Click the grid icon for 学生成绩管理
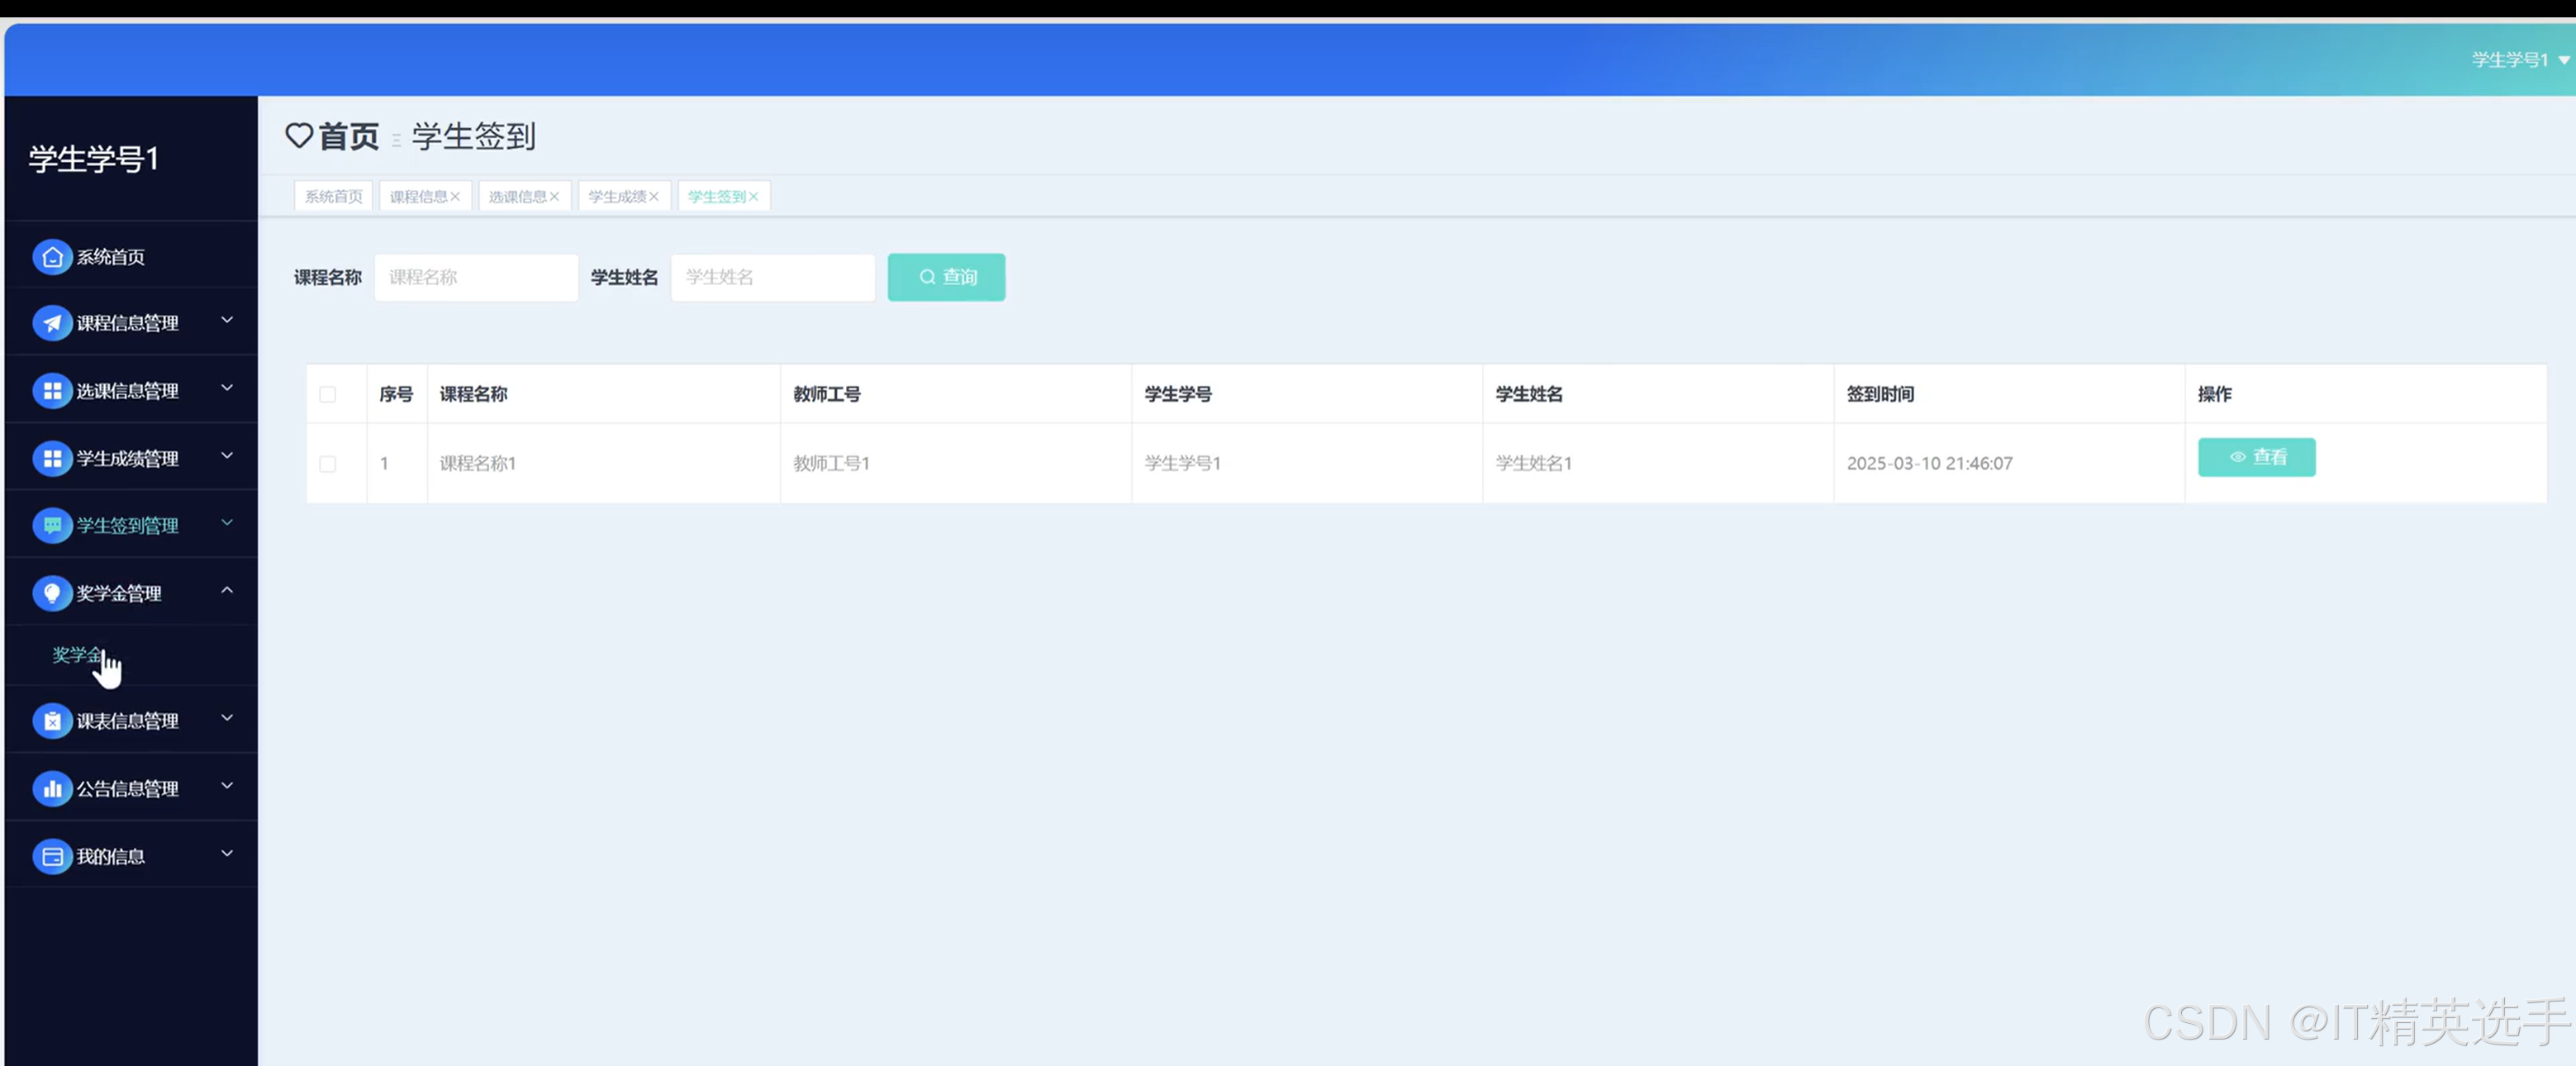Image resolution: width=2576 pixels, height=1066 pixels. click(52, 458)
